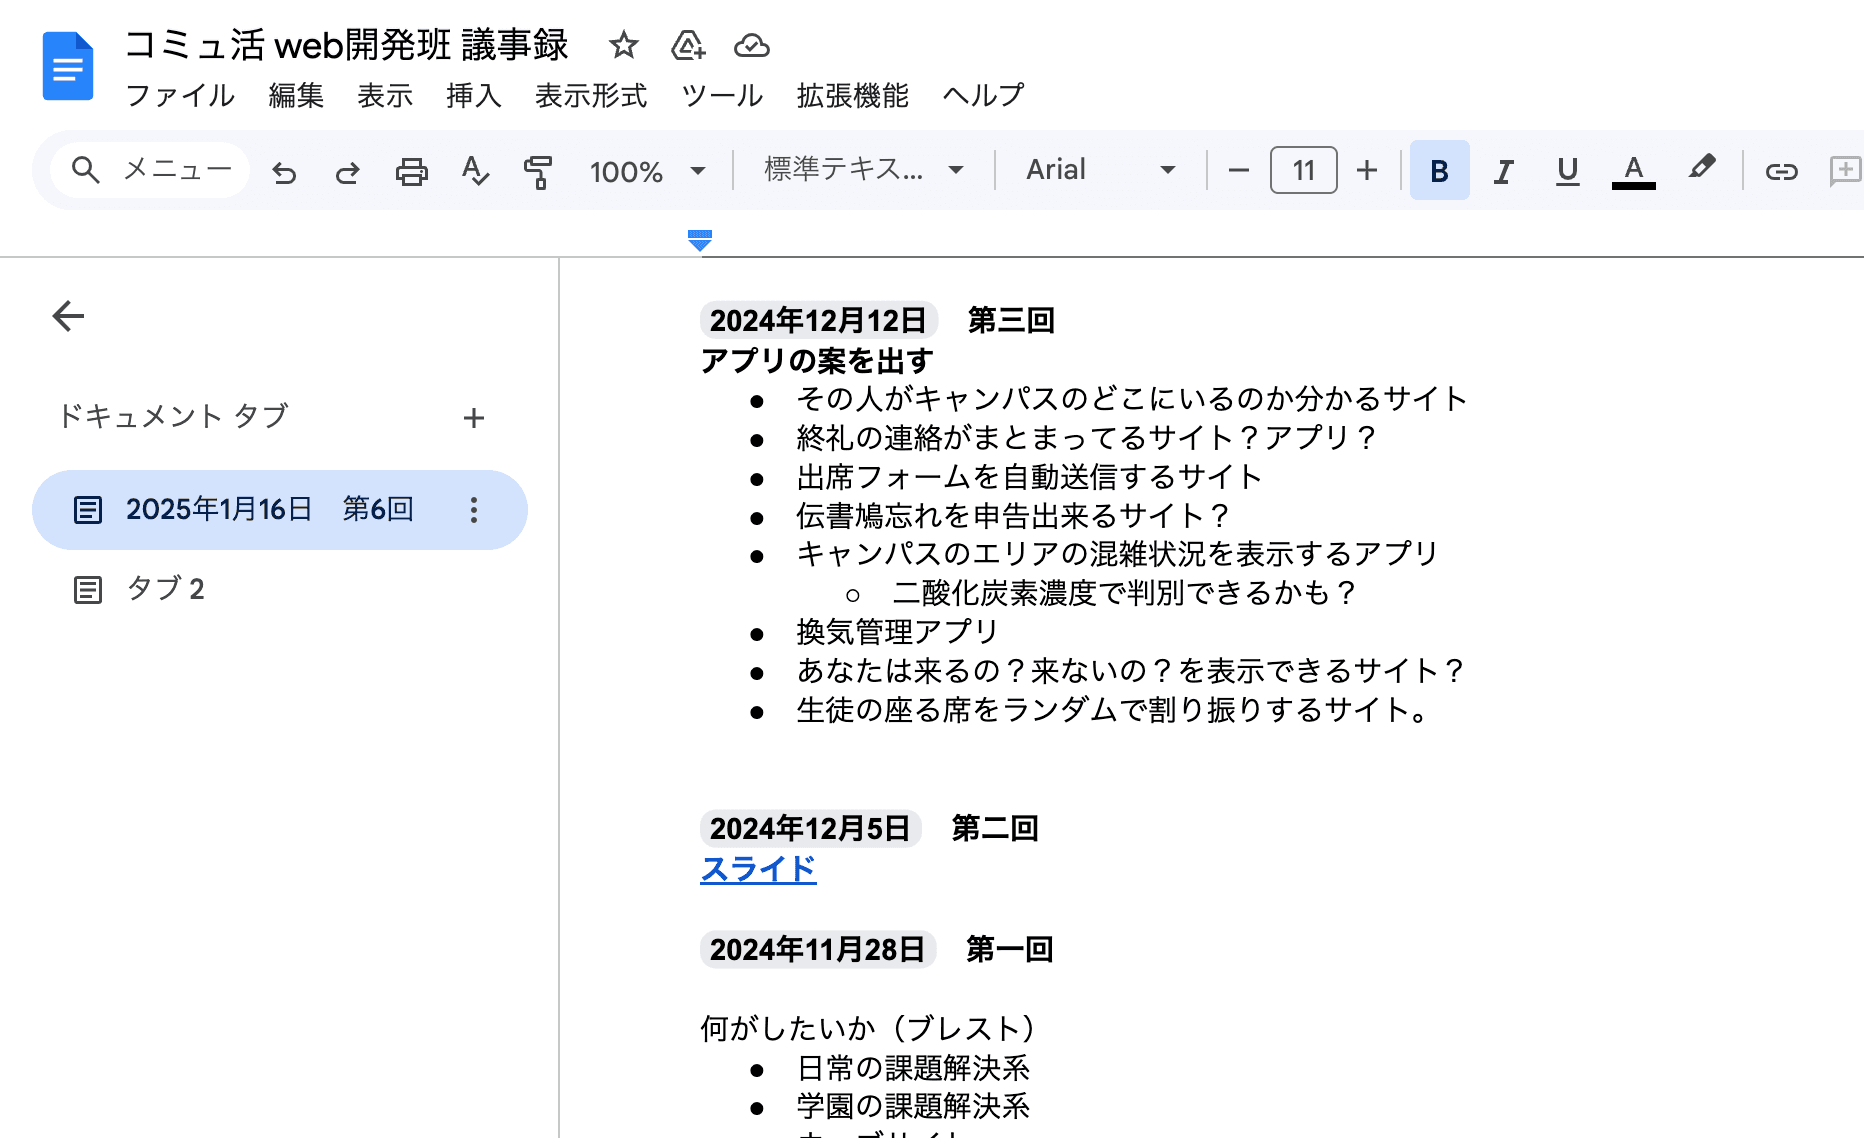Image resolution: width=1864 pixels, height=1138 pixels.
Task: Open options menu for tab 2025年1月16日 第6回
Action: (x=472, y=509)
